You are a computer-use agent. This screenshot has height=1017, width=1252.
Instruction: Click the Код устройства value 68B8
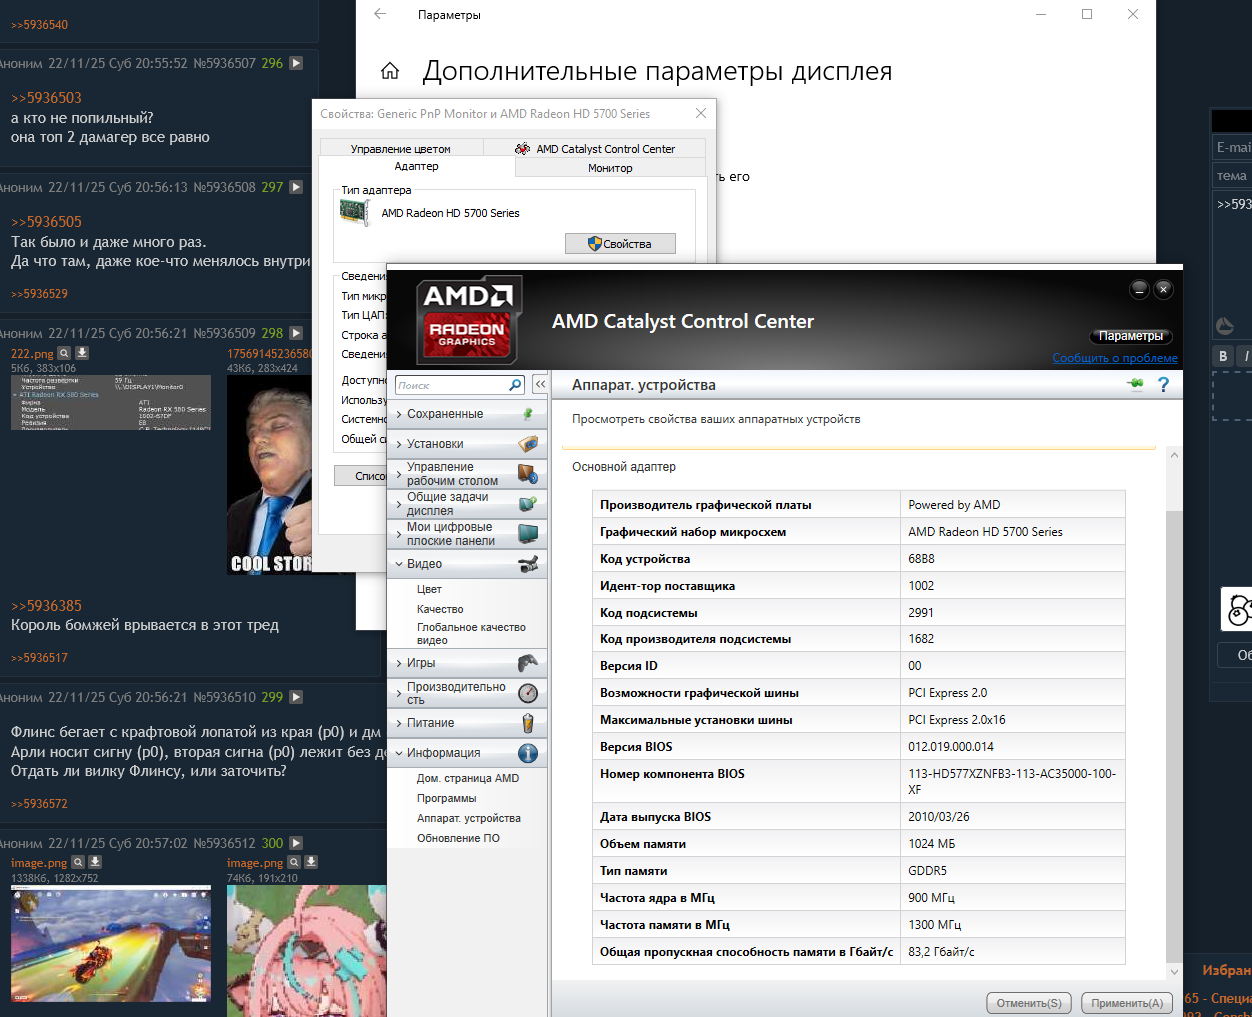921,559
